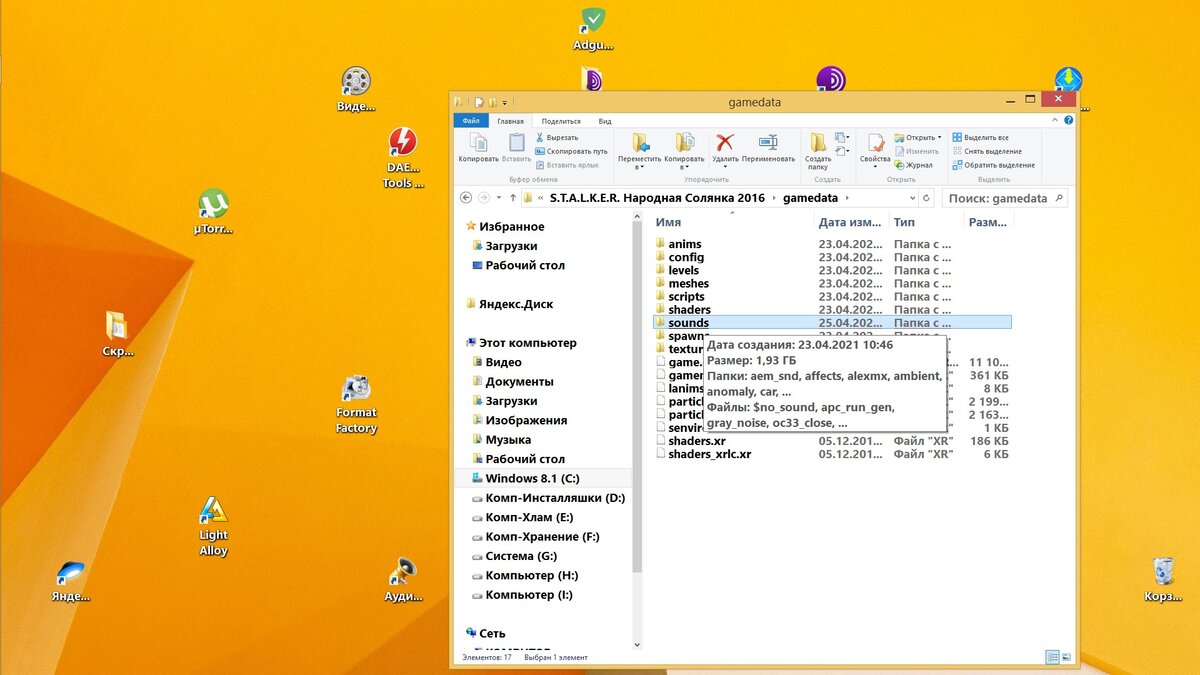Click Изменить (Edit) in the ribbon

point(916,151)
